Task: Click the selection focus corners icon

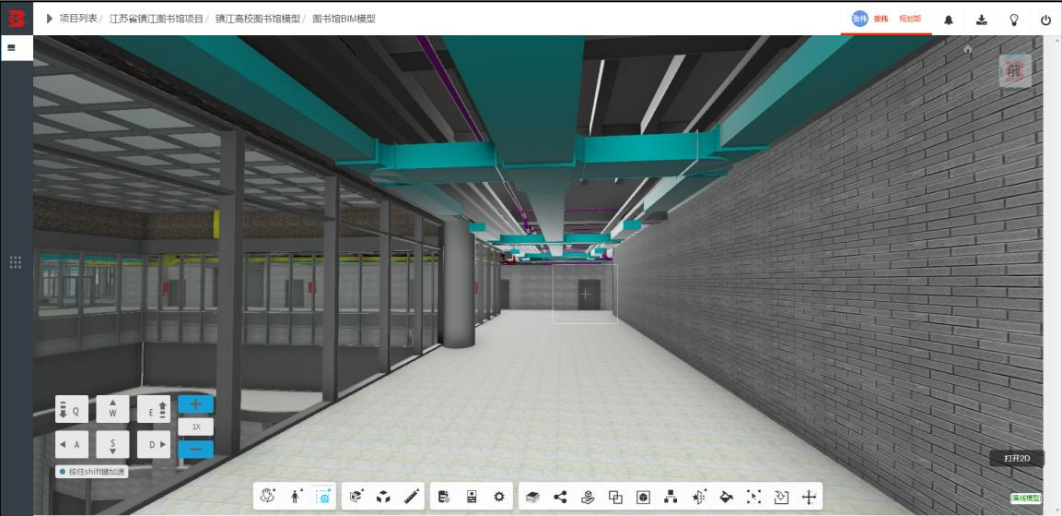Action: pyautogui.click(x=753, y=497)
